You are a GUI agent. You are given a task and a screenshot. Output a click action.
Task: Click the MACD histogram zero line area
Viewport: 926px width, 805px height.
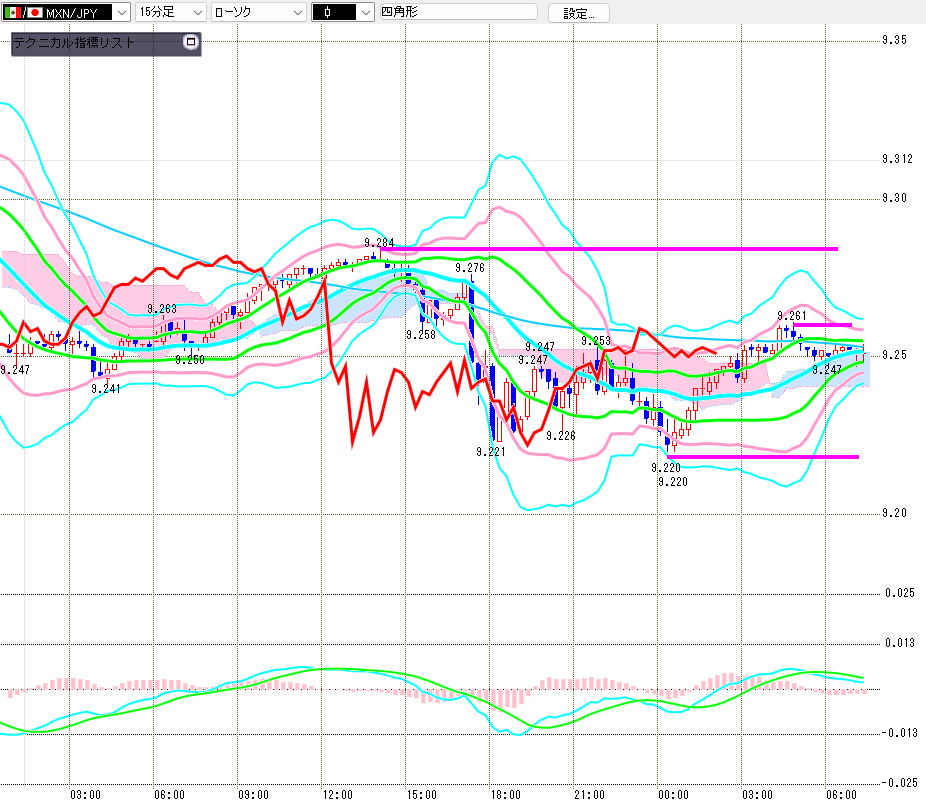tap(440, 689)
